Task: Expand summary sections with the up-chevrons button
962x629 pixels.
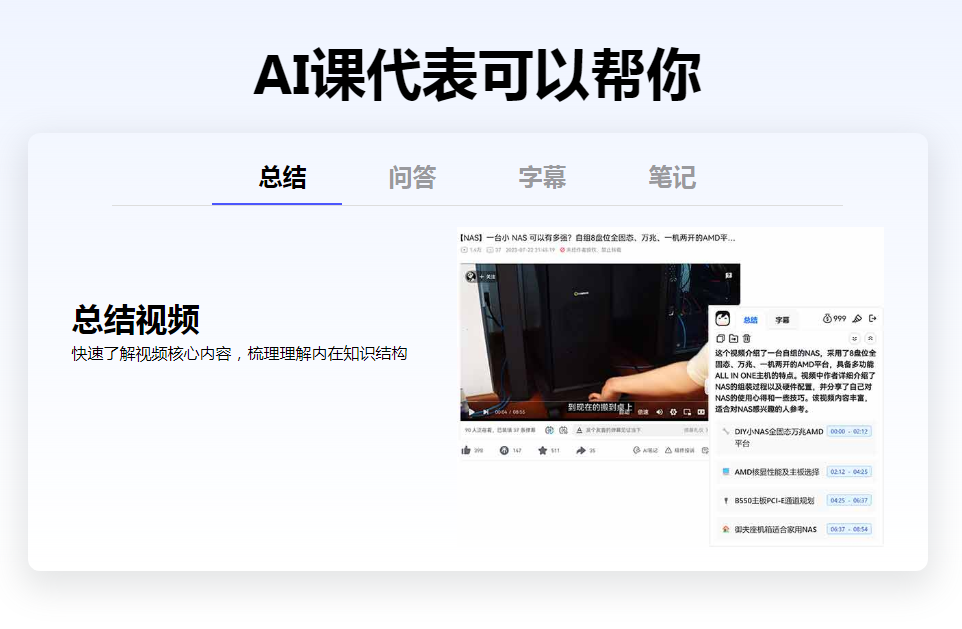Action: click(870, 339)
